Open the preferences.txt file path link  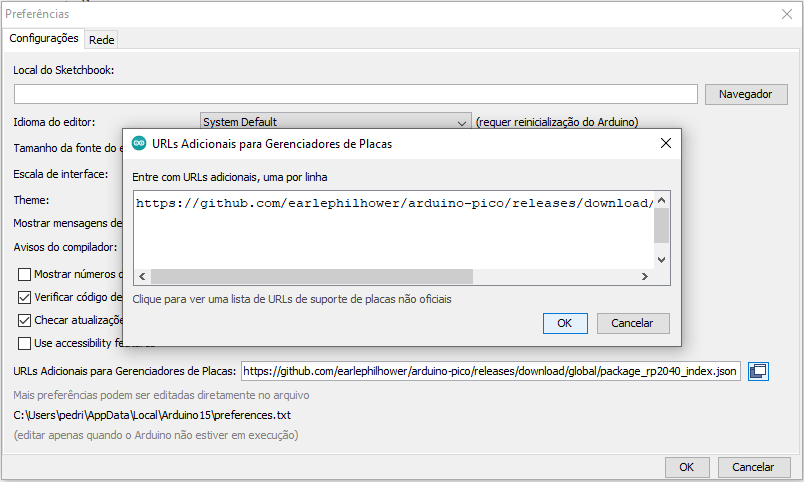152,415
